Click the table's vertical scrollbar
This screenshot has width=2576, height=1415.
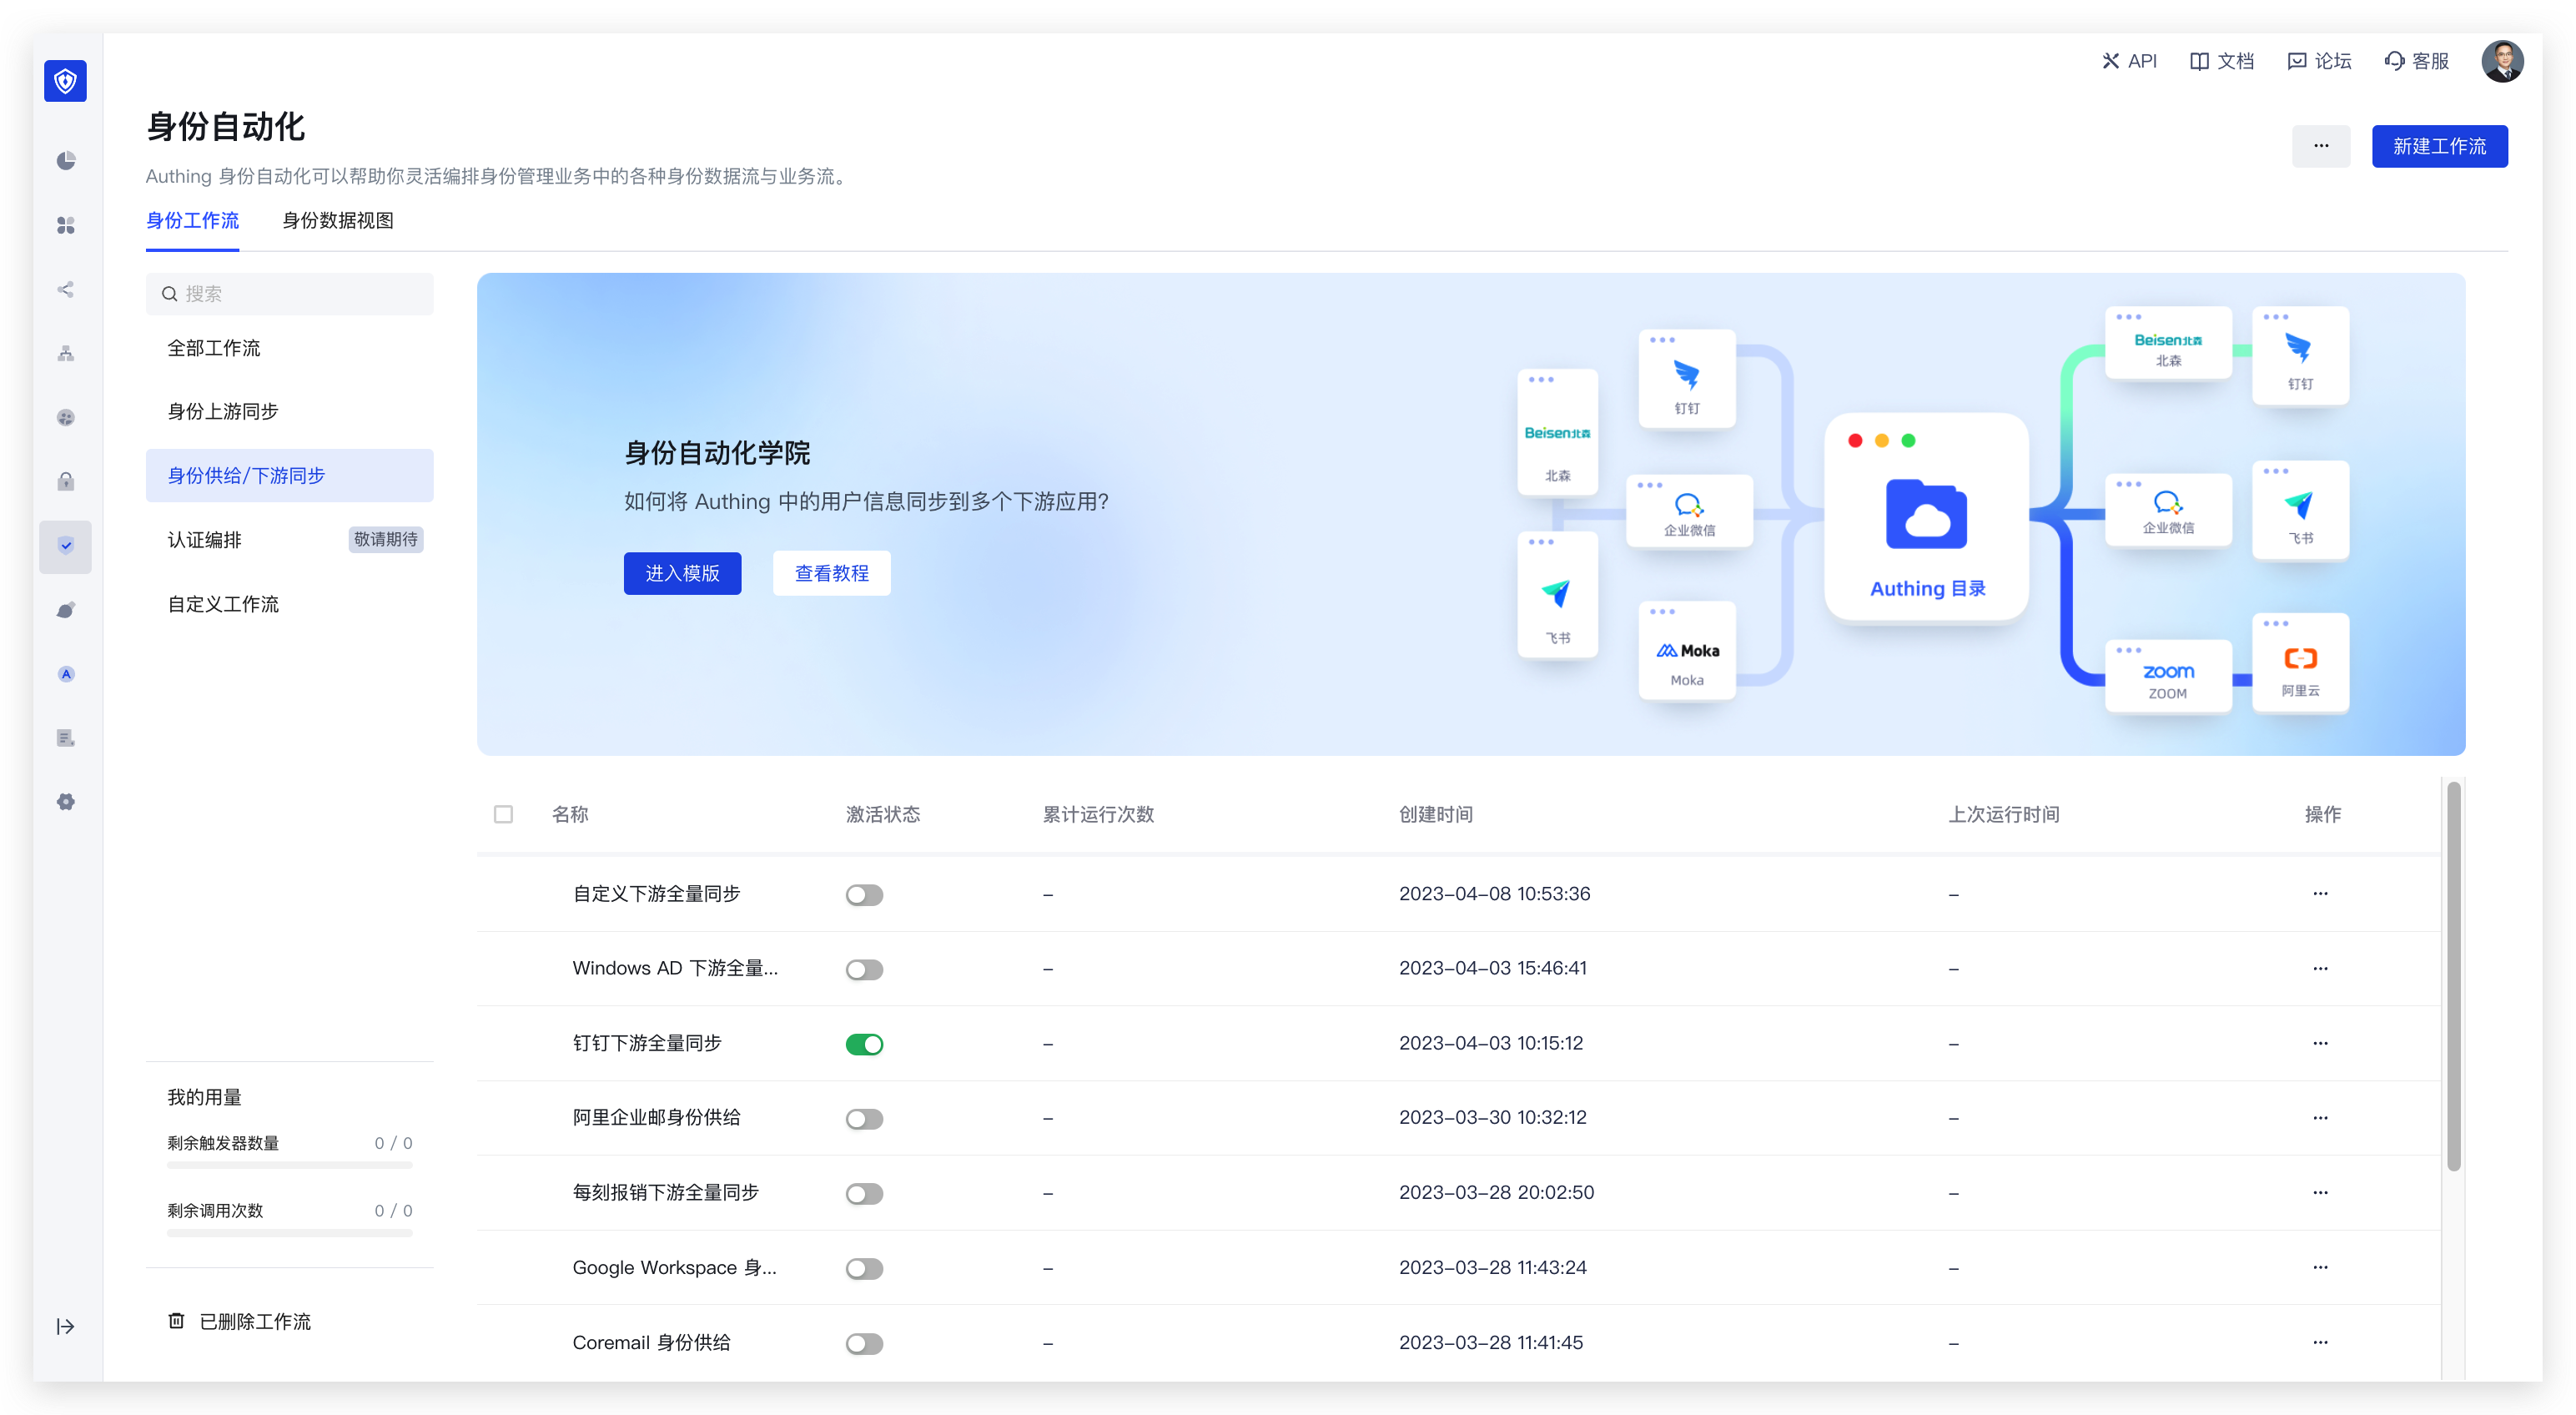pos(2453,975)
